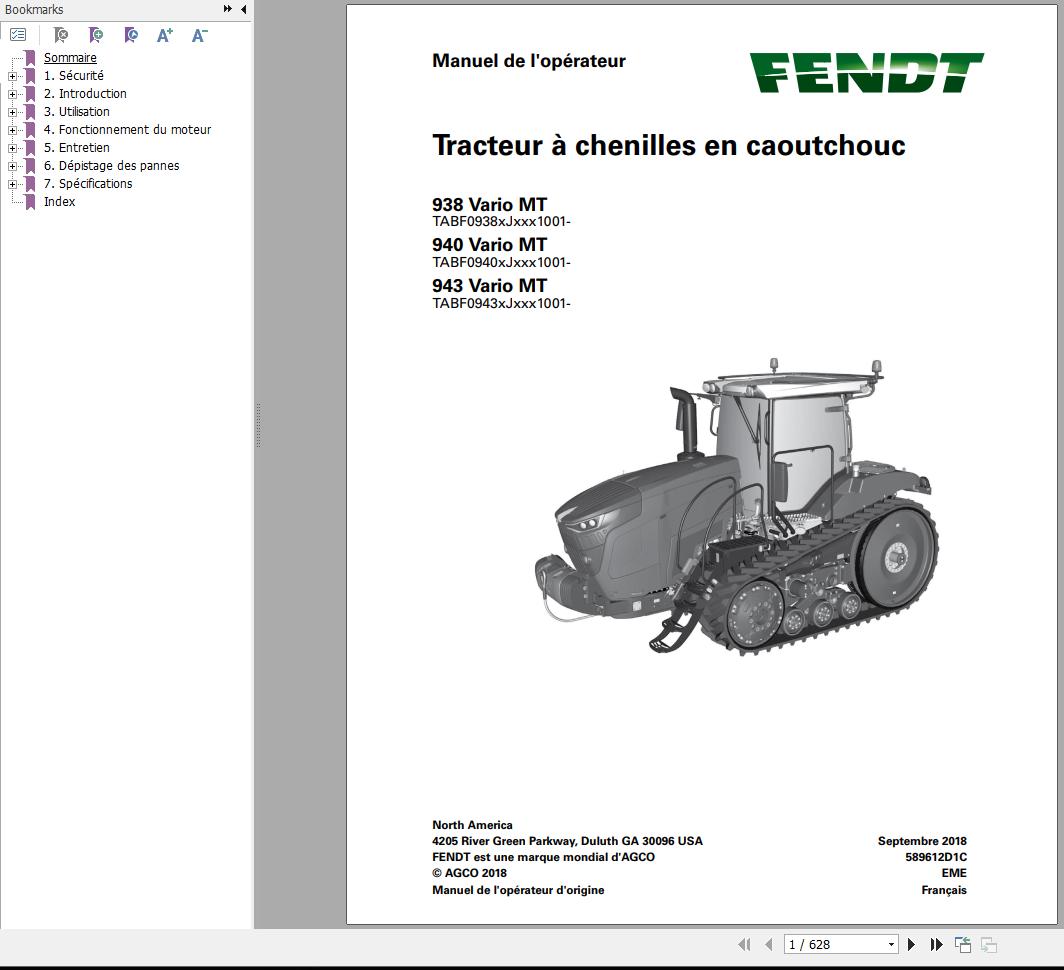1064x970 pixels.
Task: Go to the first page button
Action: point(744,944)
